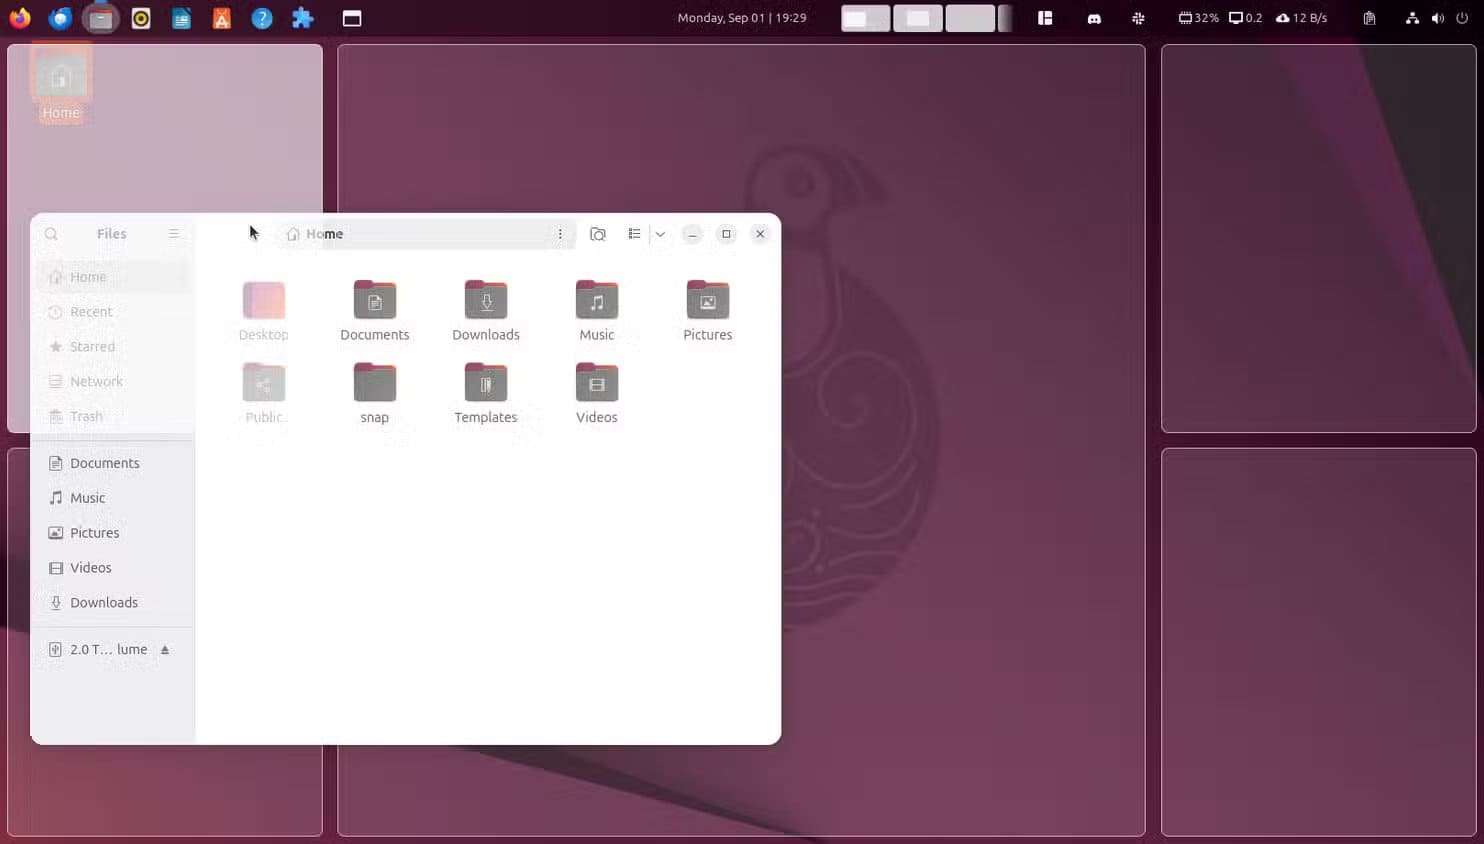Viewport: 1484px width, 844px height.
Task: Open the view options chevron dropdown
Action: coord(659,233)
